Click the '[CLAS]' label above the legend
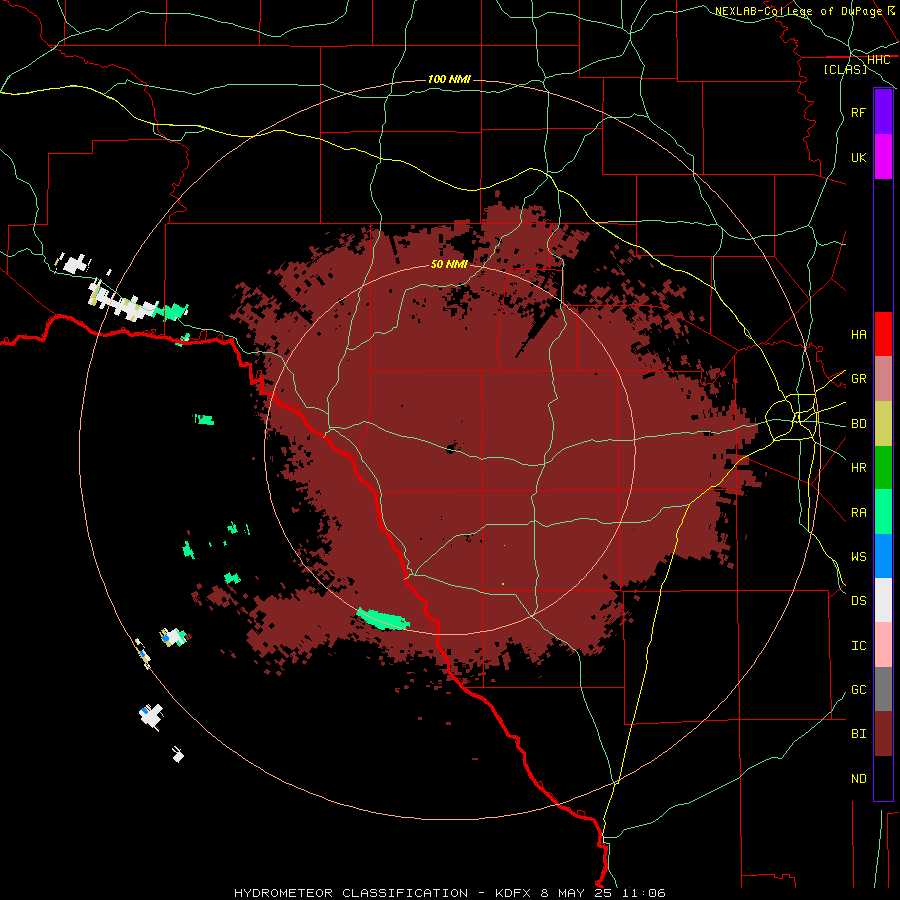This screenshot has width=900, height=900. pyautogui.click(x=845, y=69)
